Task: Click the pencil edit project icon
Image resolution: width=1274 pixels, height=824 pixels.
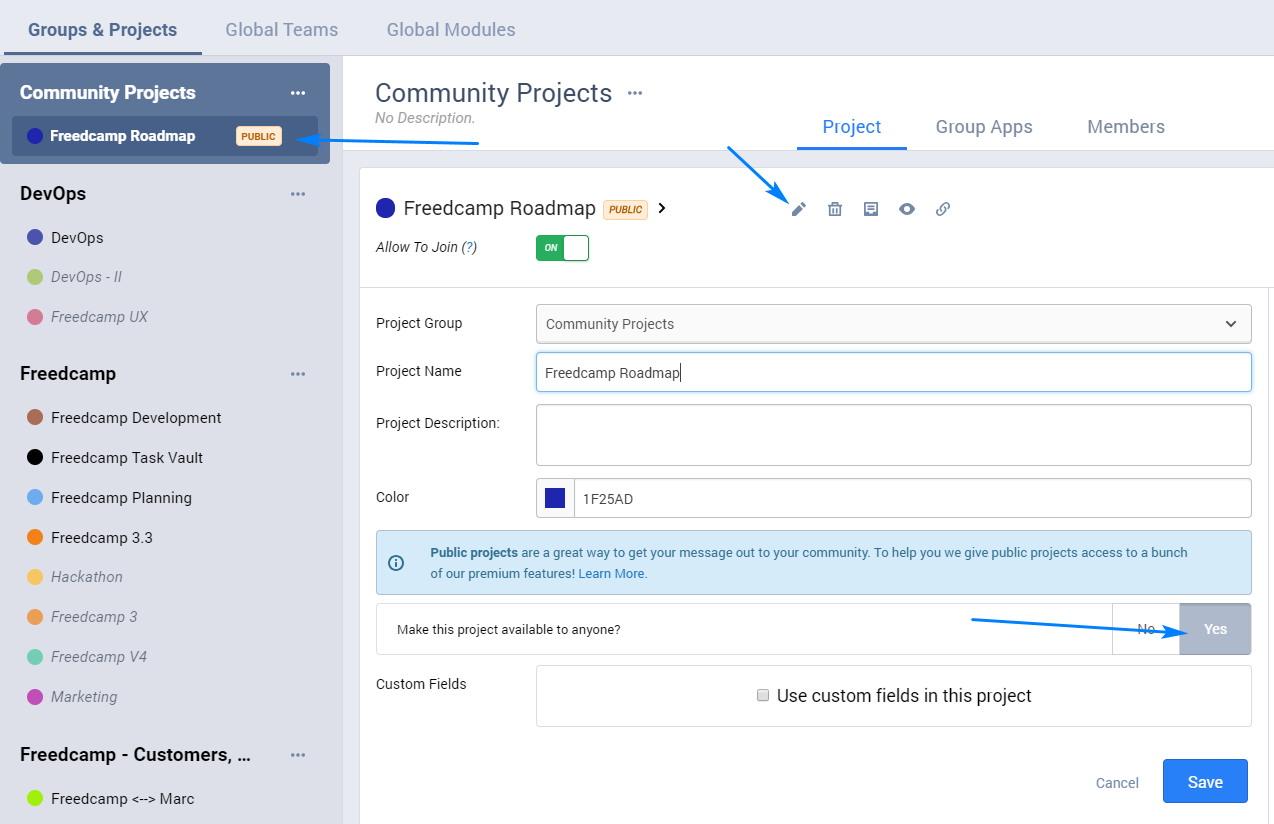Action: click(798, 209)
